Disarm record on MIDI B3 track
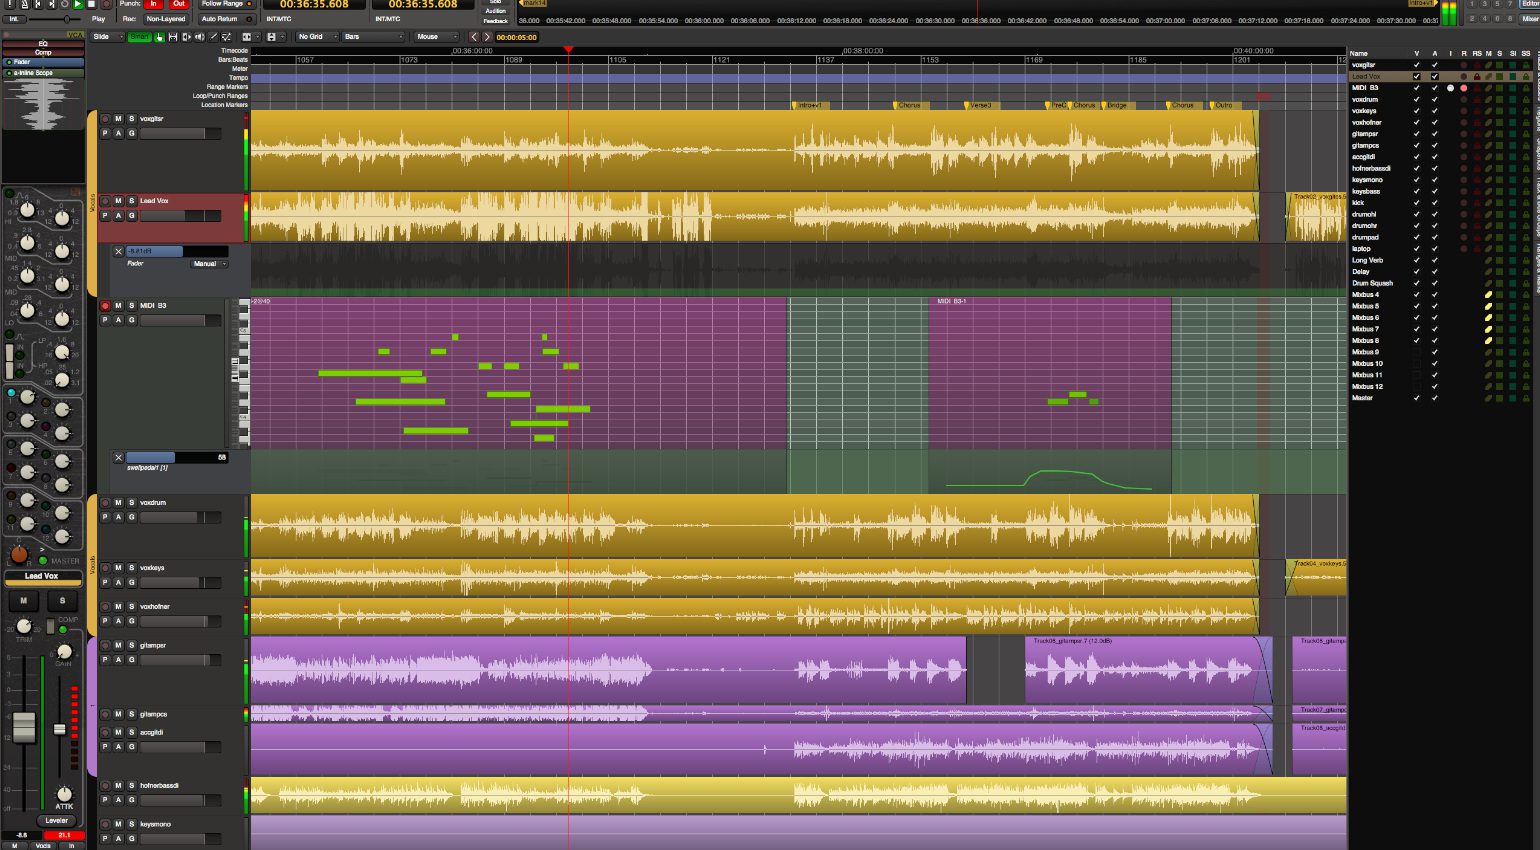 [x=105, y=306]
